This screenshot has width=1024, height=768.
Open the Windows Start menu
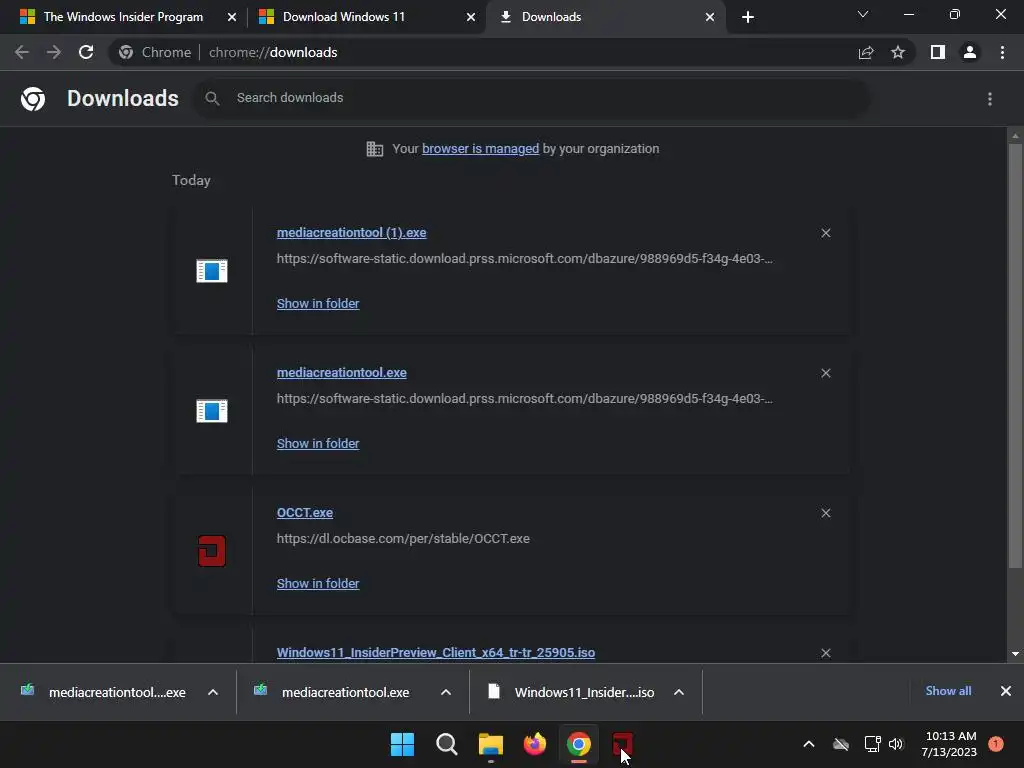coord(402,744)
